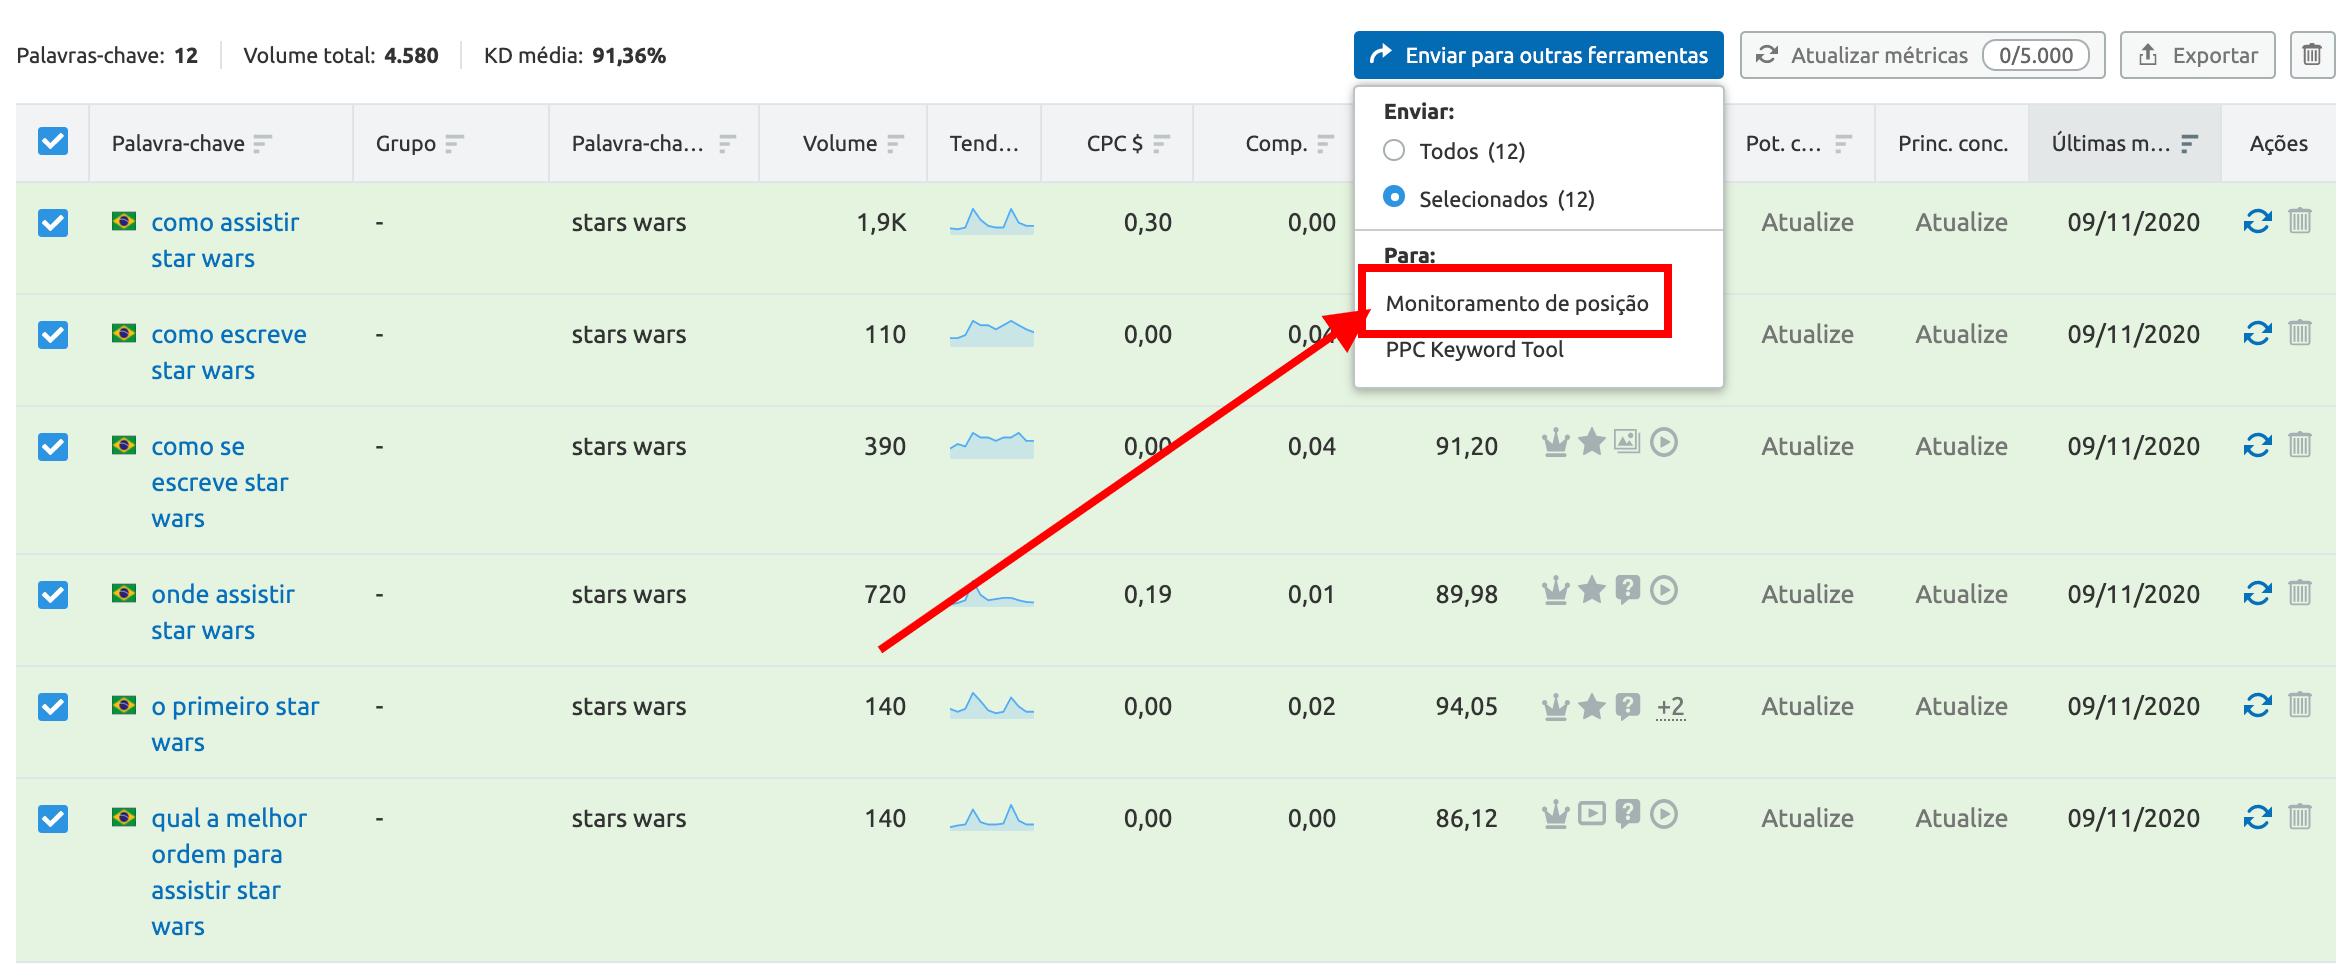The height and width of the screenshot is (963, 2348).
Task: Sort by Volume column
Action: [895, 144]
